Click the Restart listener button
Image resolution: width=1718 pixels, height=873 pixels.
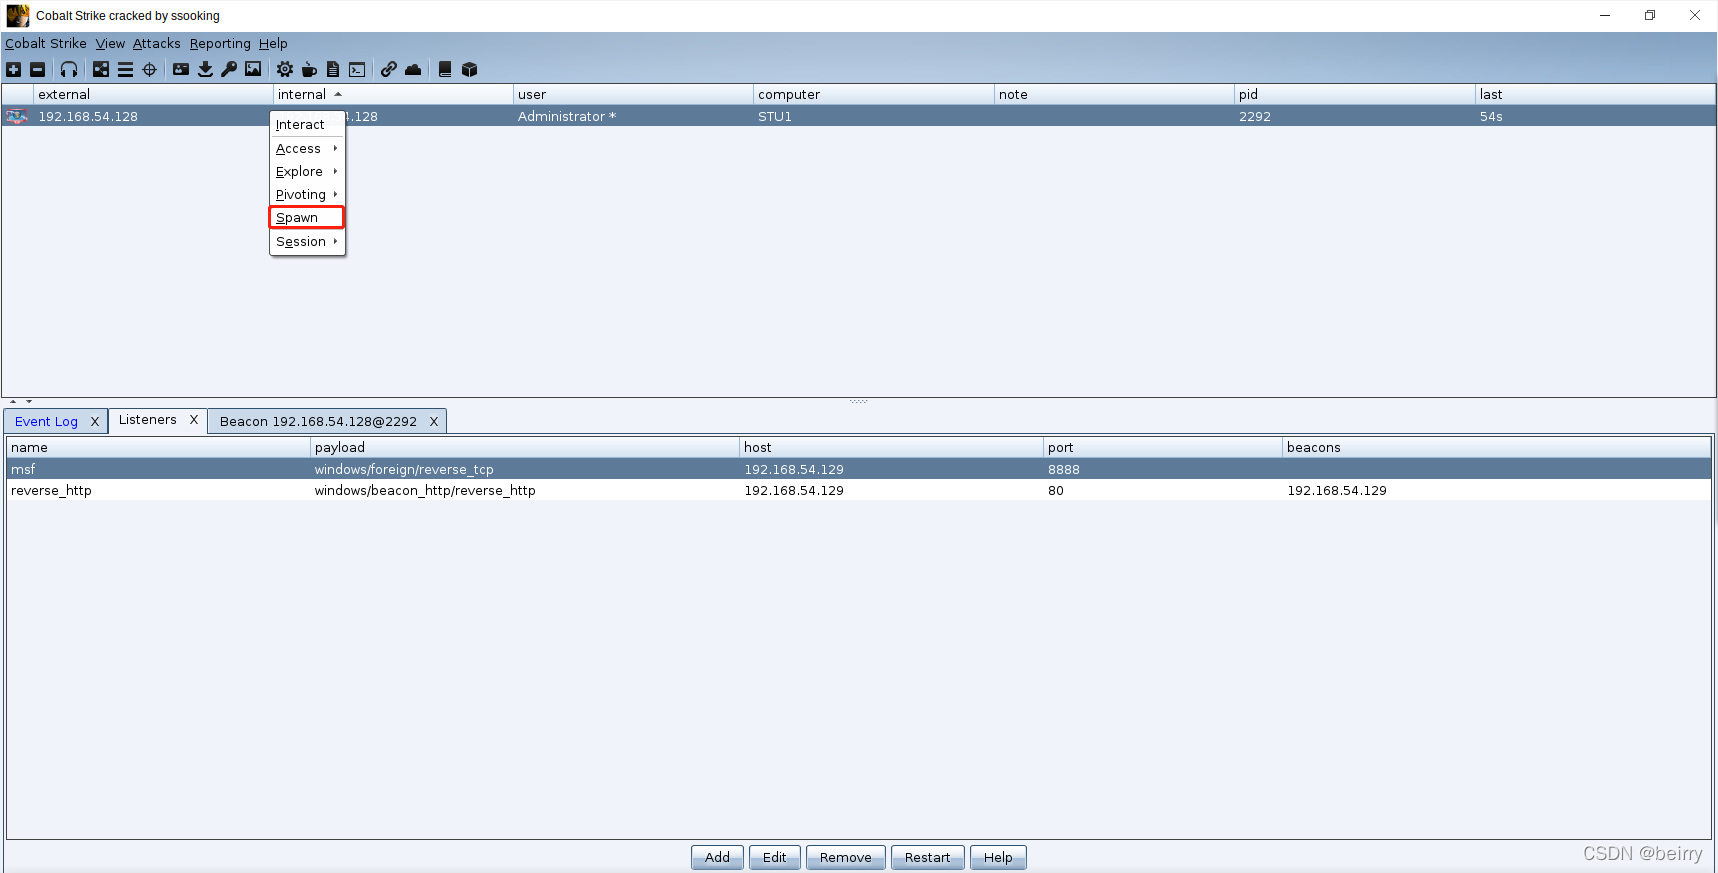(x=928, y=857)
